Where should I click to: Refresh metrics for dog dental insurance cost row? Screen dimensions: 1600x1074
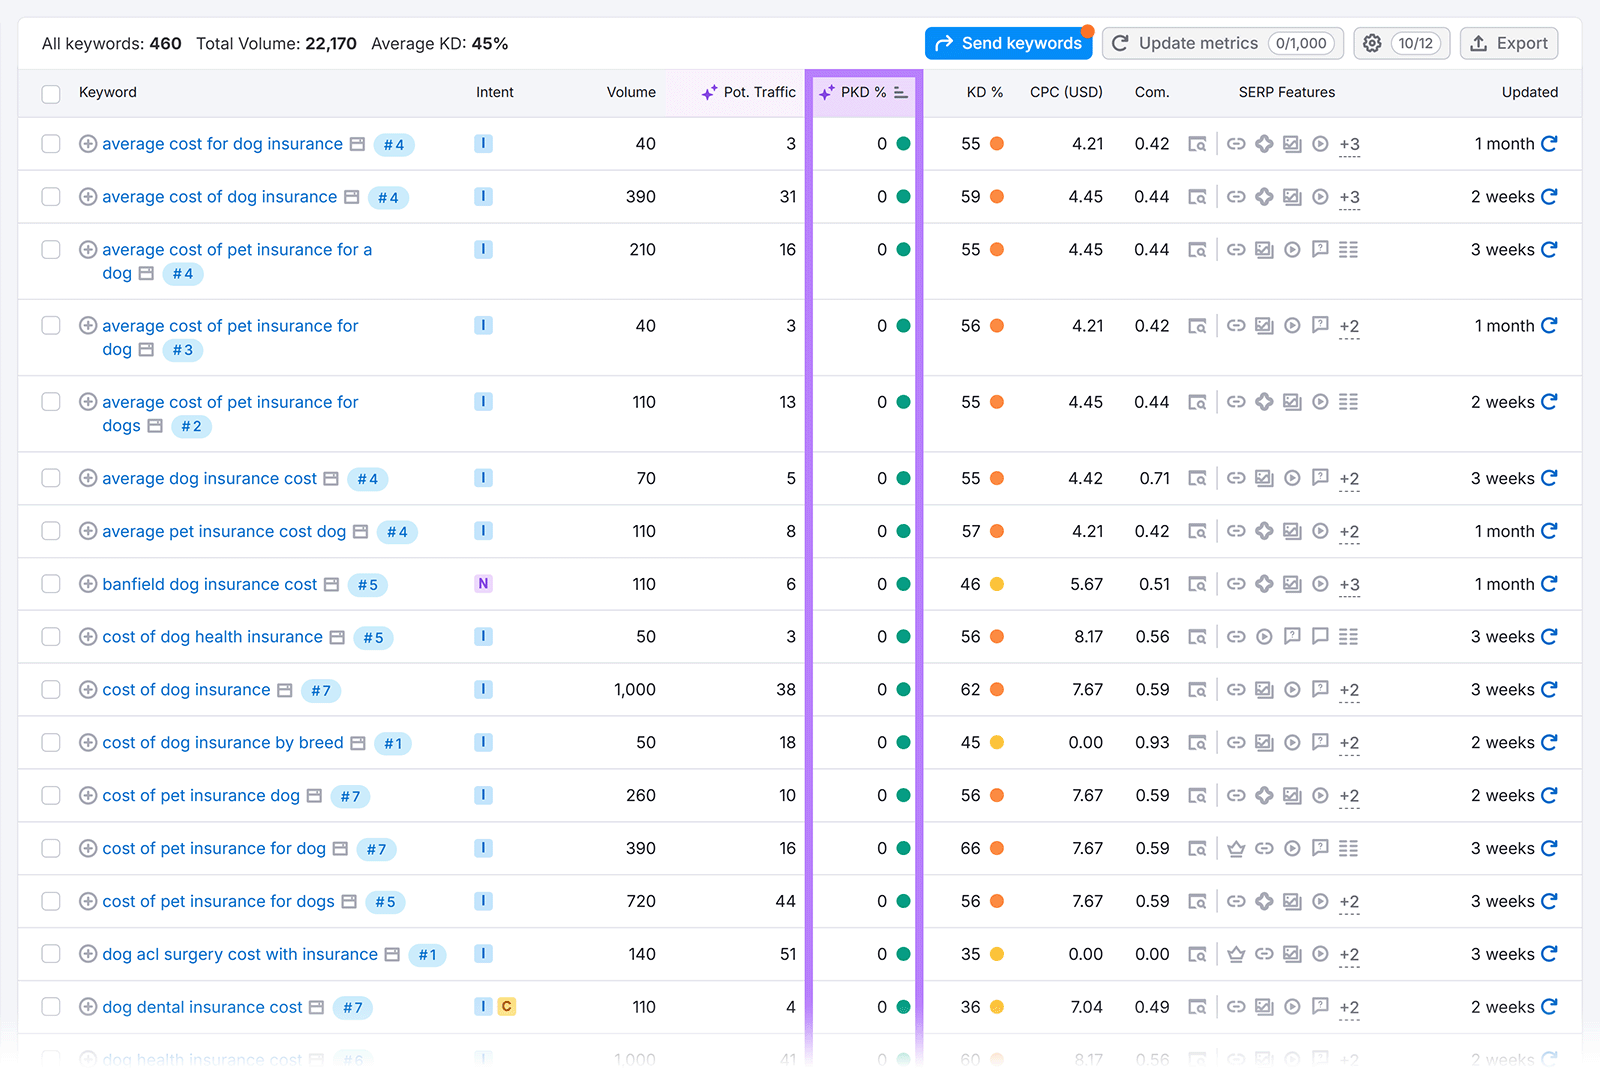(1549, 1007)
